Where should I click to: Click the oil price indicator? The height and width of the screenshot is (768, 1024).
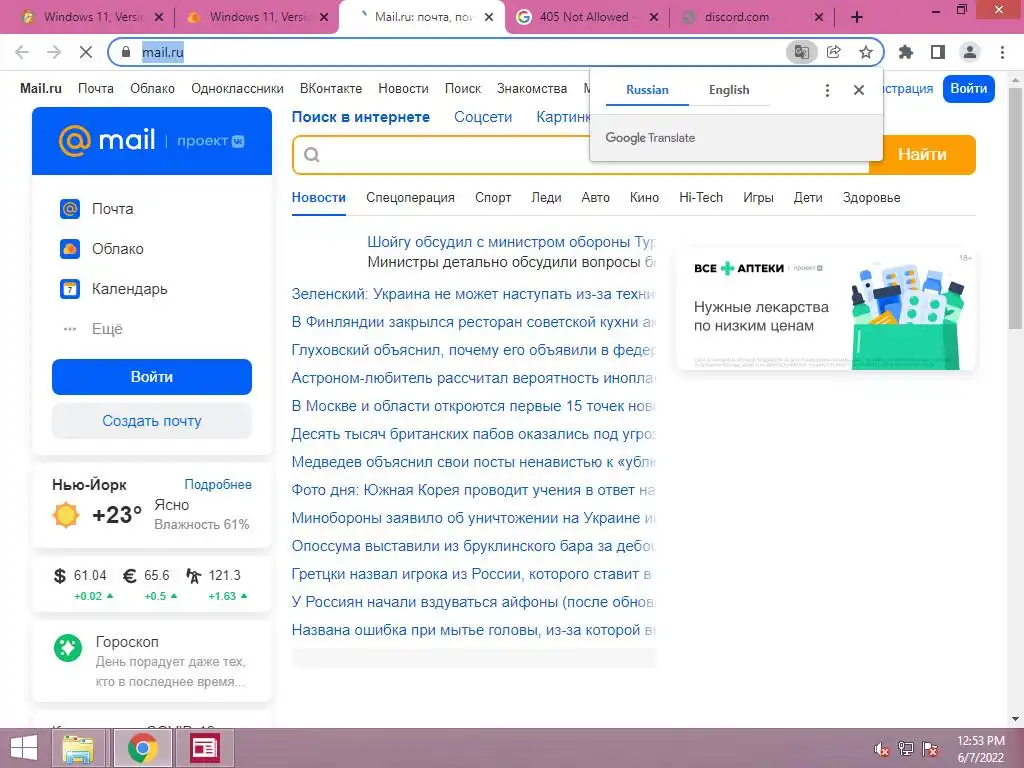point(216,584)
